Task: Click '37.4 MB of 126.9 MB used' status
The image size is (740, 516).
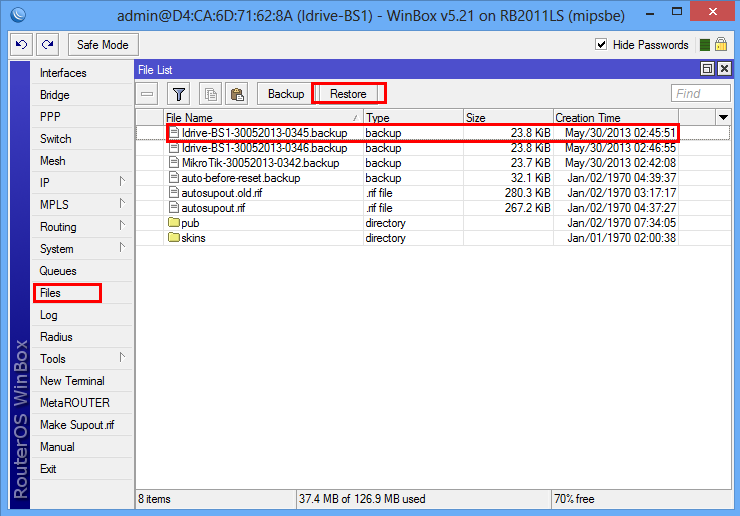Action: (x=362, y=499)
